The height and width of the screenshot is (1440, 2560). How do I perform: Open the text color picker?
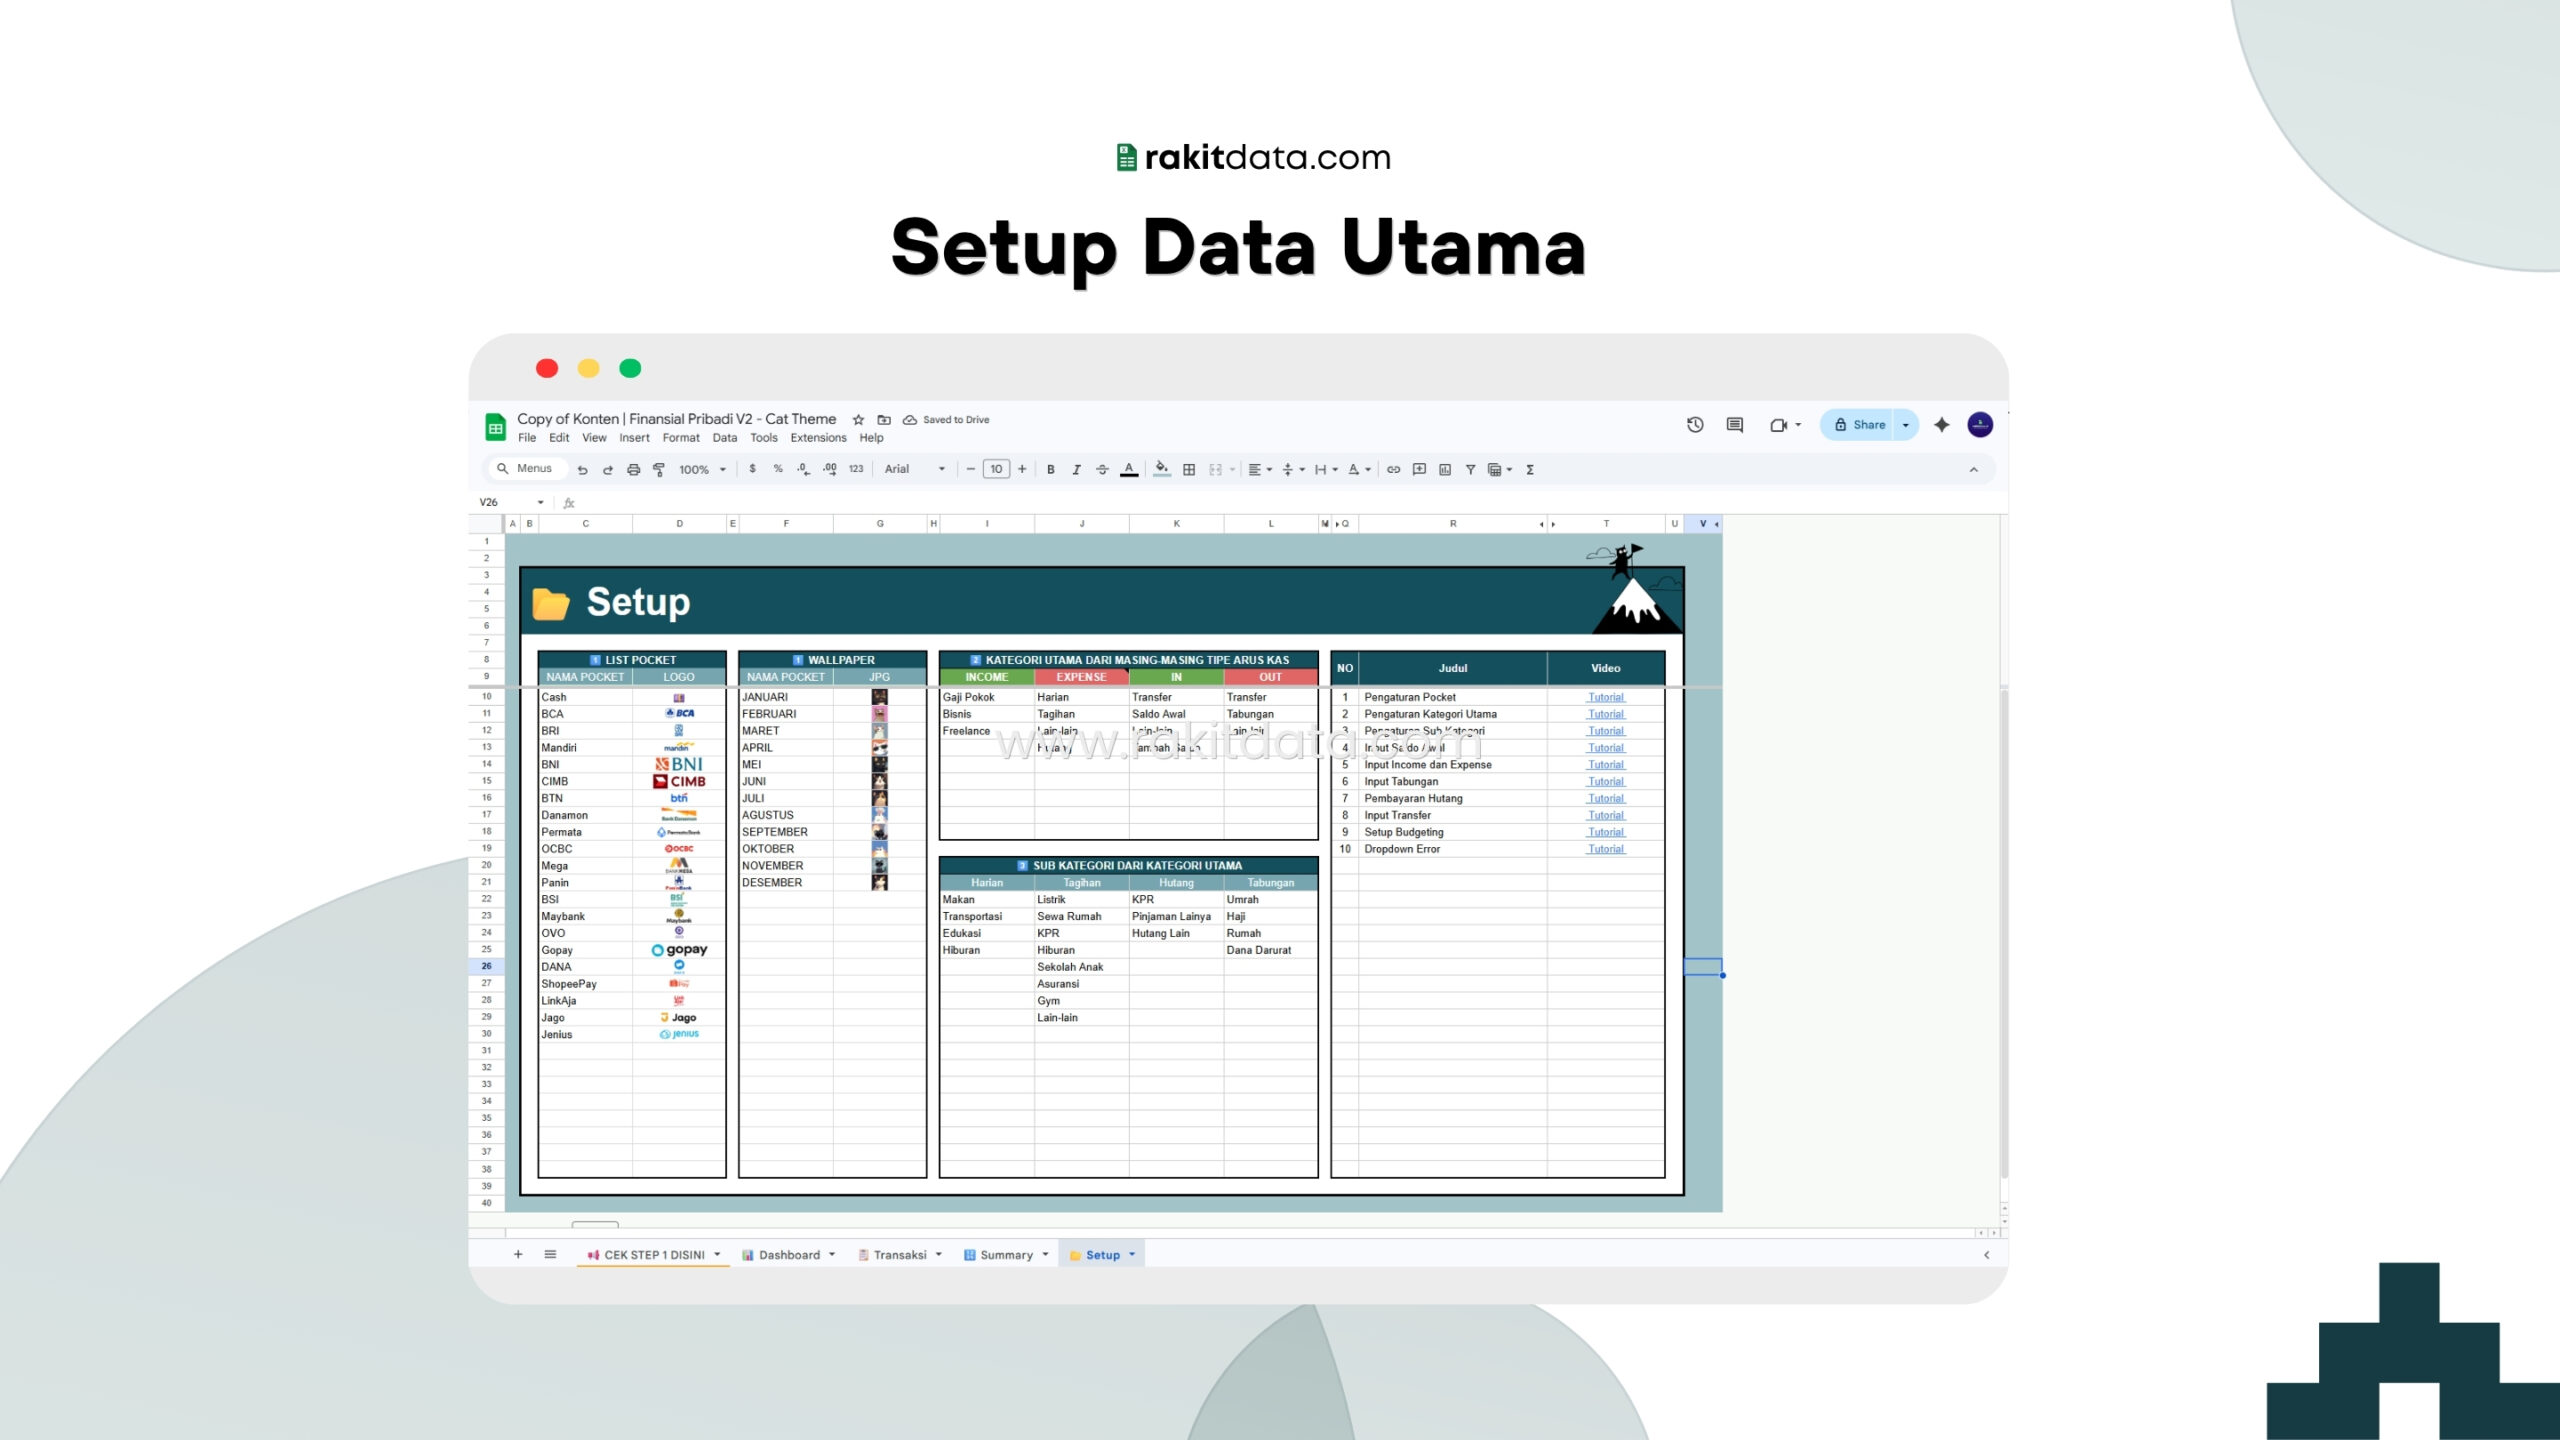[x=1129, y=469]
